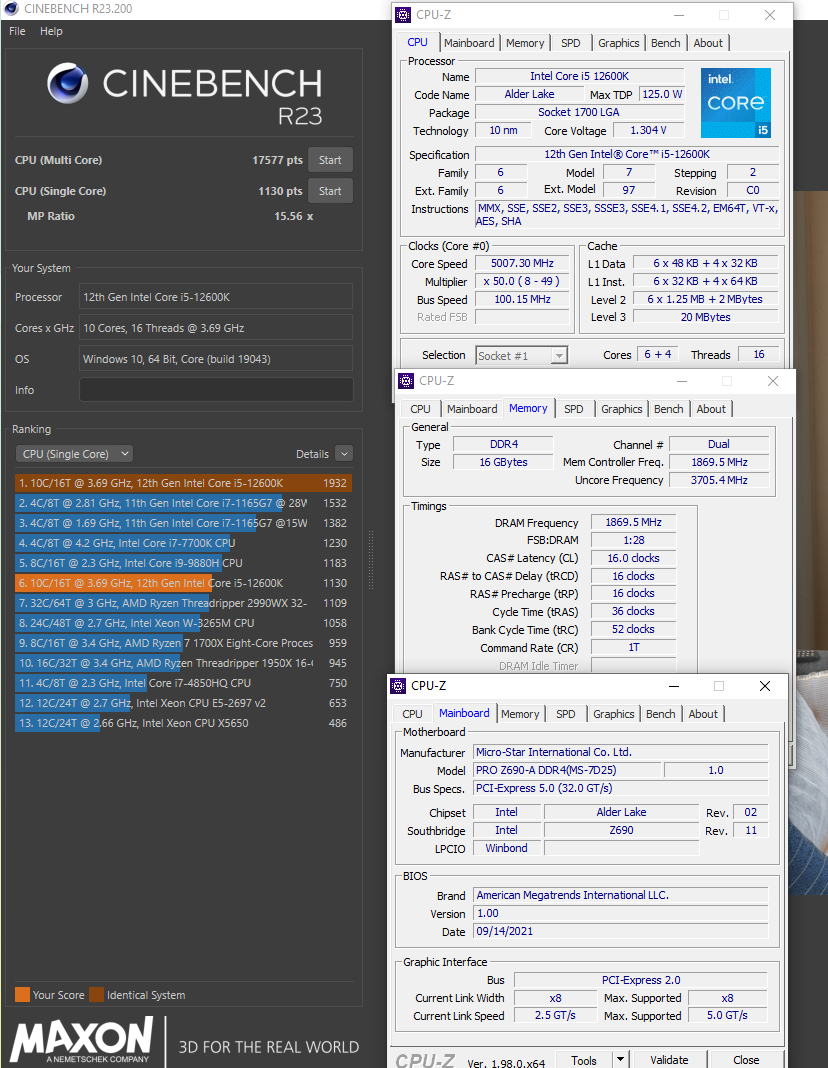Image resolution: width=828 pixels, height=1068 pixels.
Task: Start the CPU Multi Core benchmark
Action: [330, 160]
